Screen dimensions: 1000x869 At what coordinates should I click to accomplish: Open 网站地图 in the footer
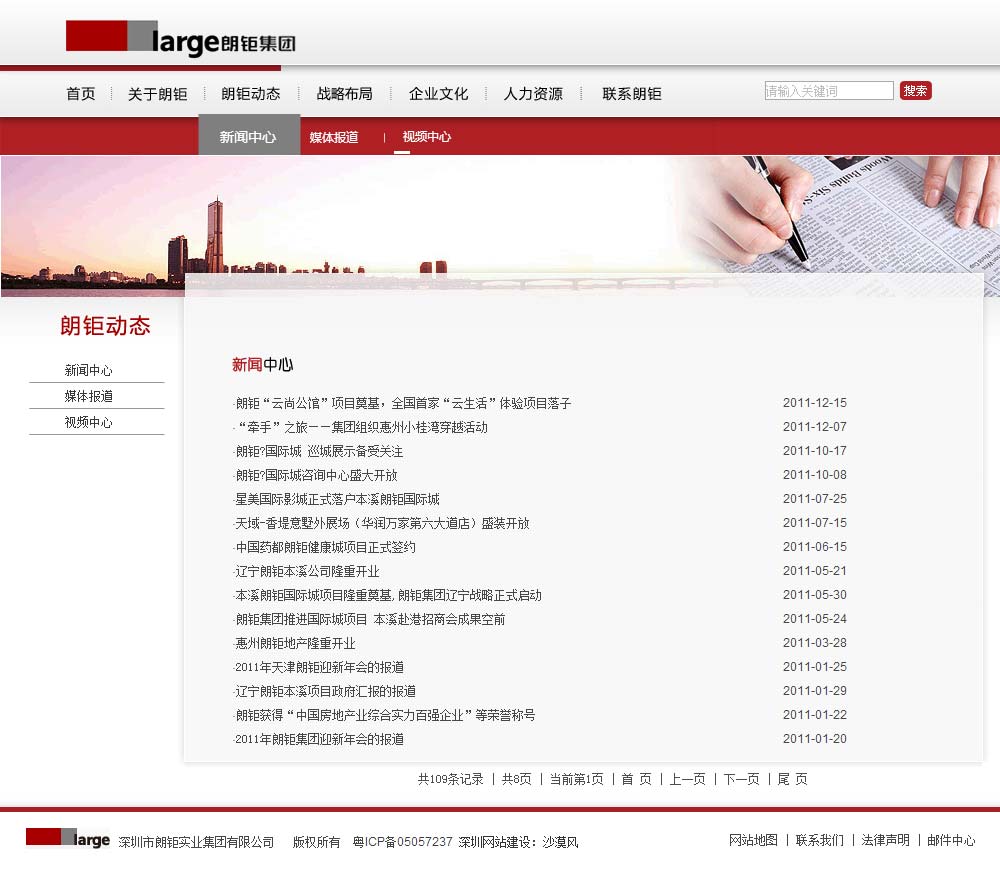(x=753, y=840)
